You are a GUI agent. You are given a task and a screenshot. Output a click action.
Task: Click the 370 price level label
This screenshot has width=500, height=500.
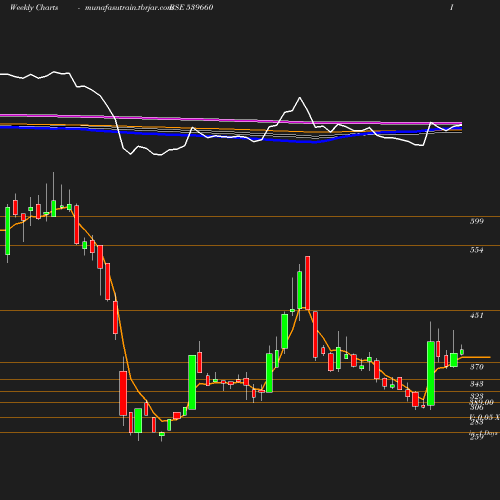click(x=477, y=367)
